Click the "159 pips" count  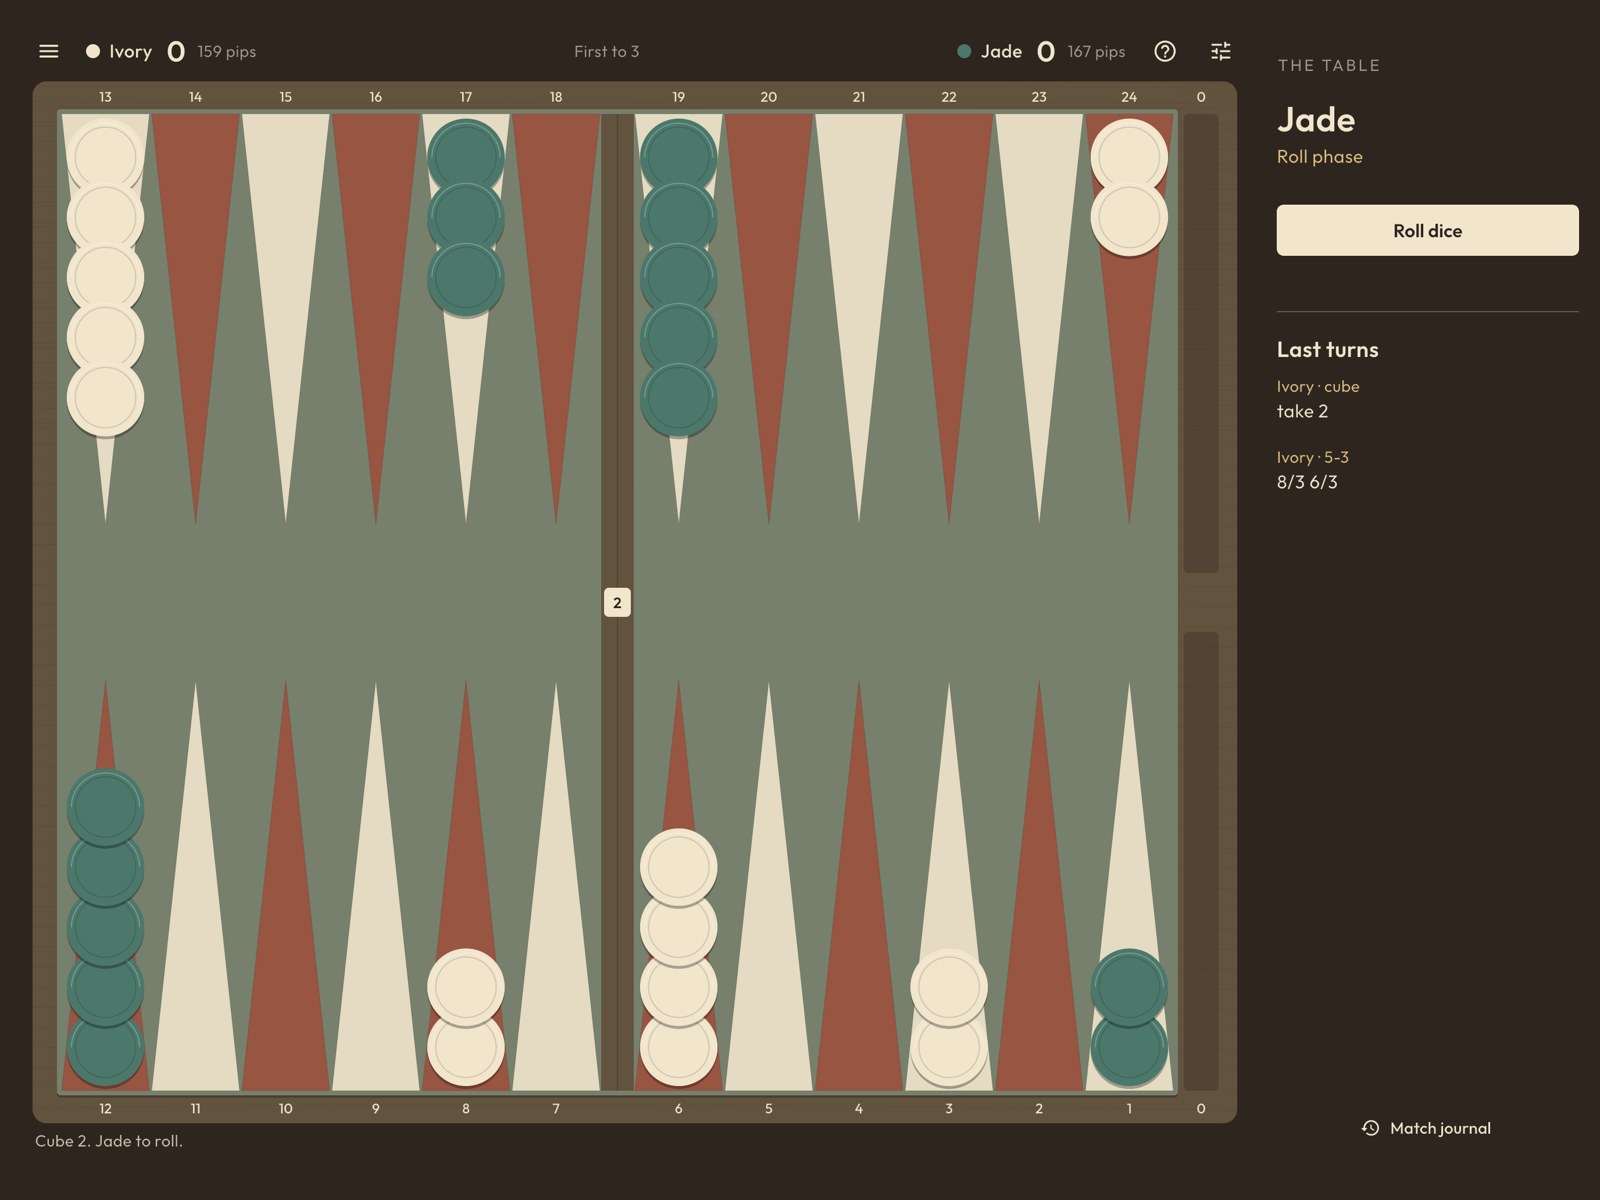tap(226, 52)
